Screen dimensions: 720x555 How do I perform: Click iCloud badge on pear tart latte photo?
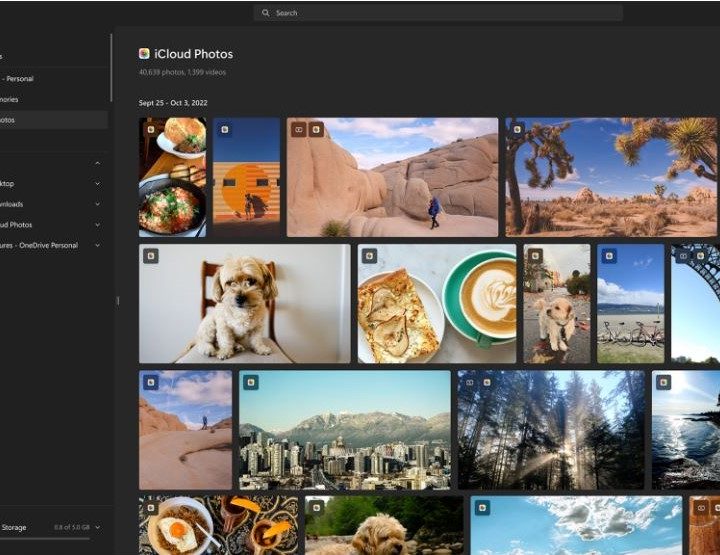(x=369, y=256)
